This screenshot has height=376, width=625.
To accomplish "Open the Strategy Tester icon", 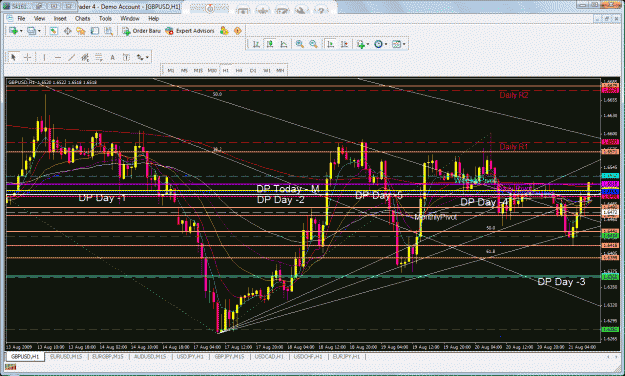I will point(108,31).
